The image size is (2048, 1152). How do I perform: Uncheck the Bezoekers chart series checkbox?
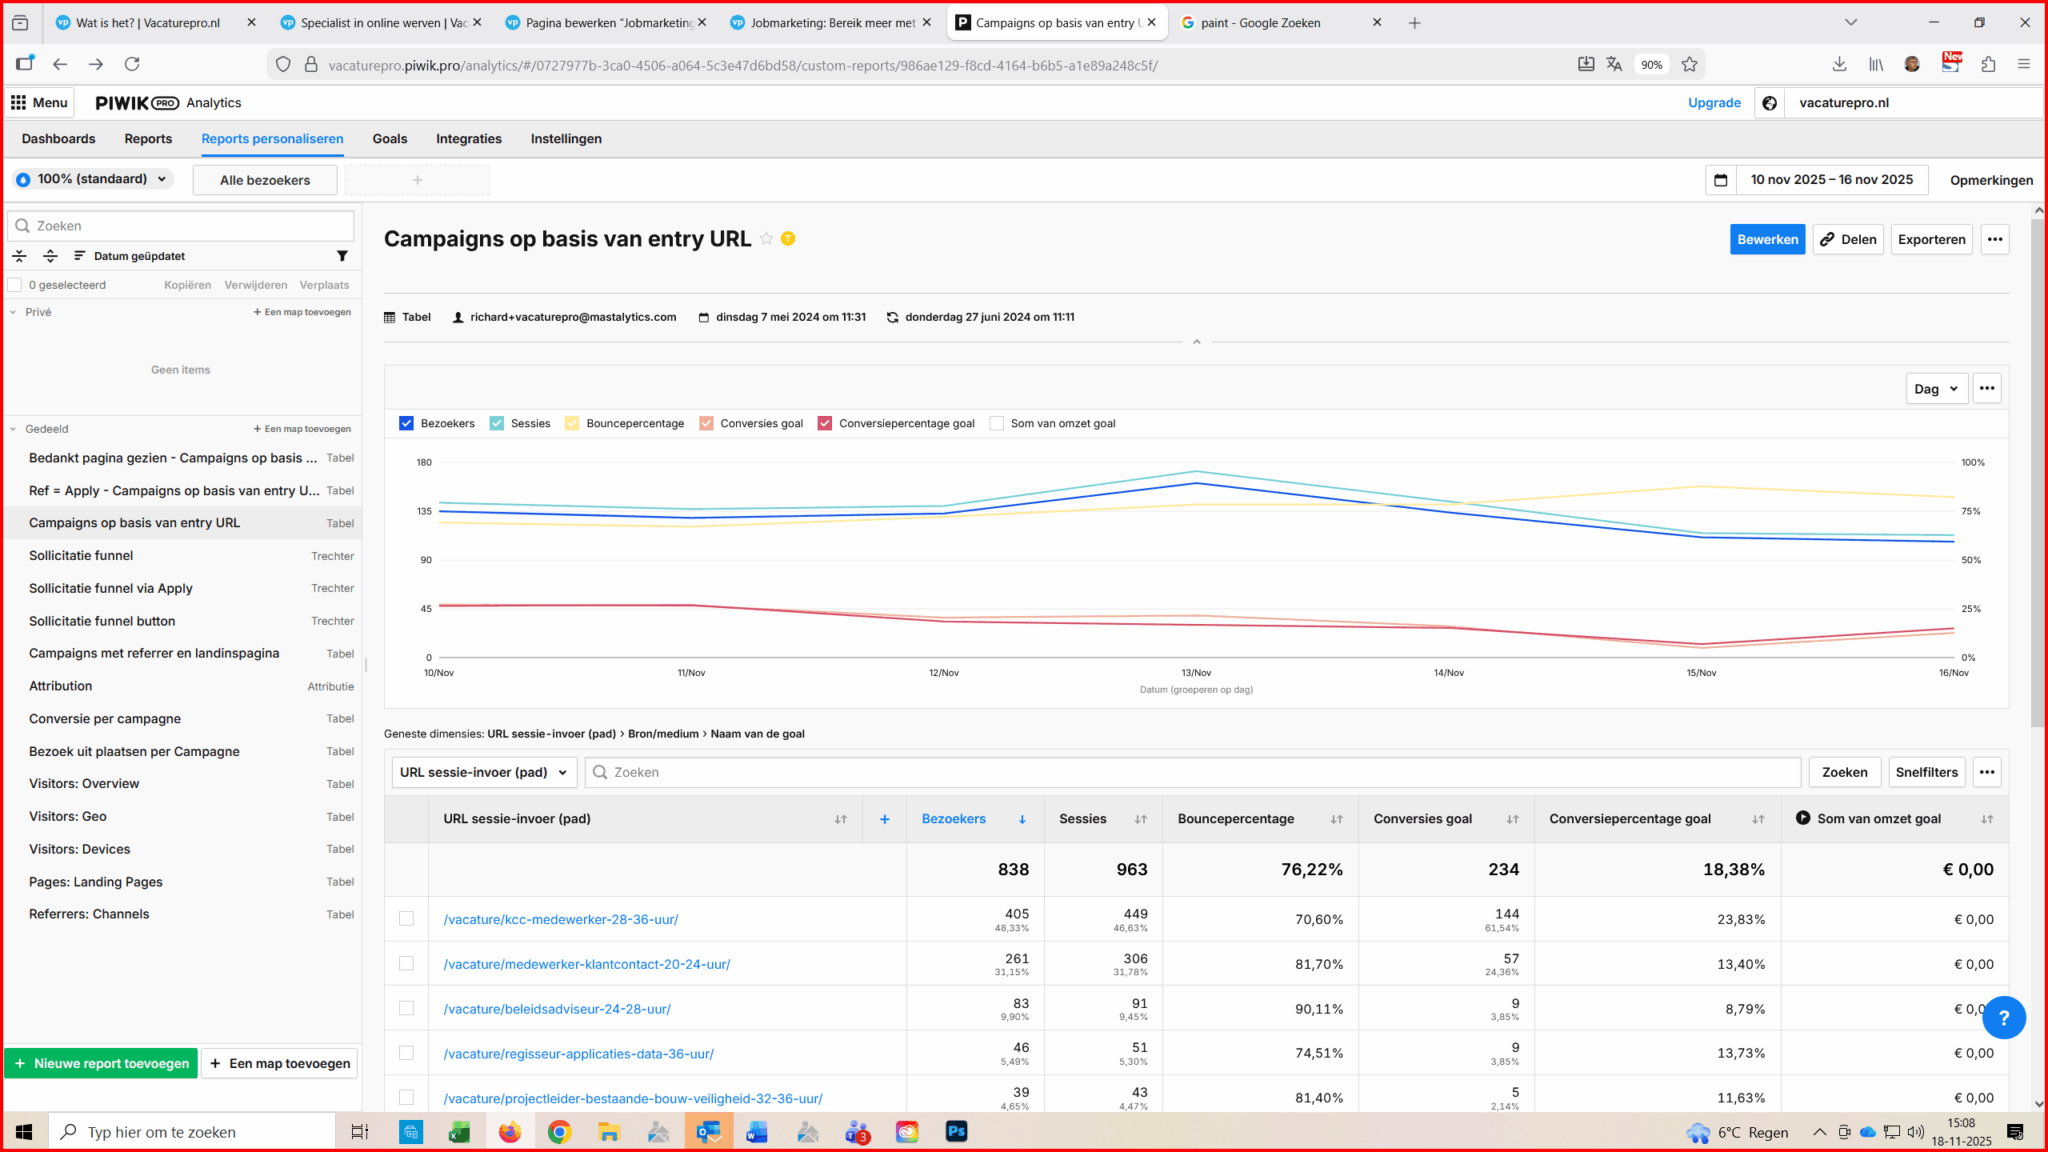click(x=406, y=423)
